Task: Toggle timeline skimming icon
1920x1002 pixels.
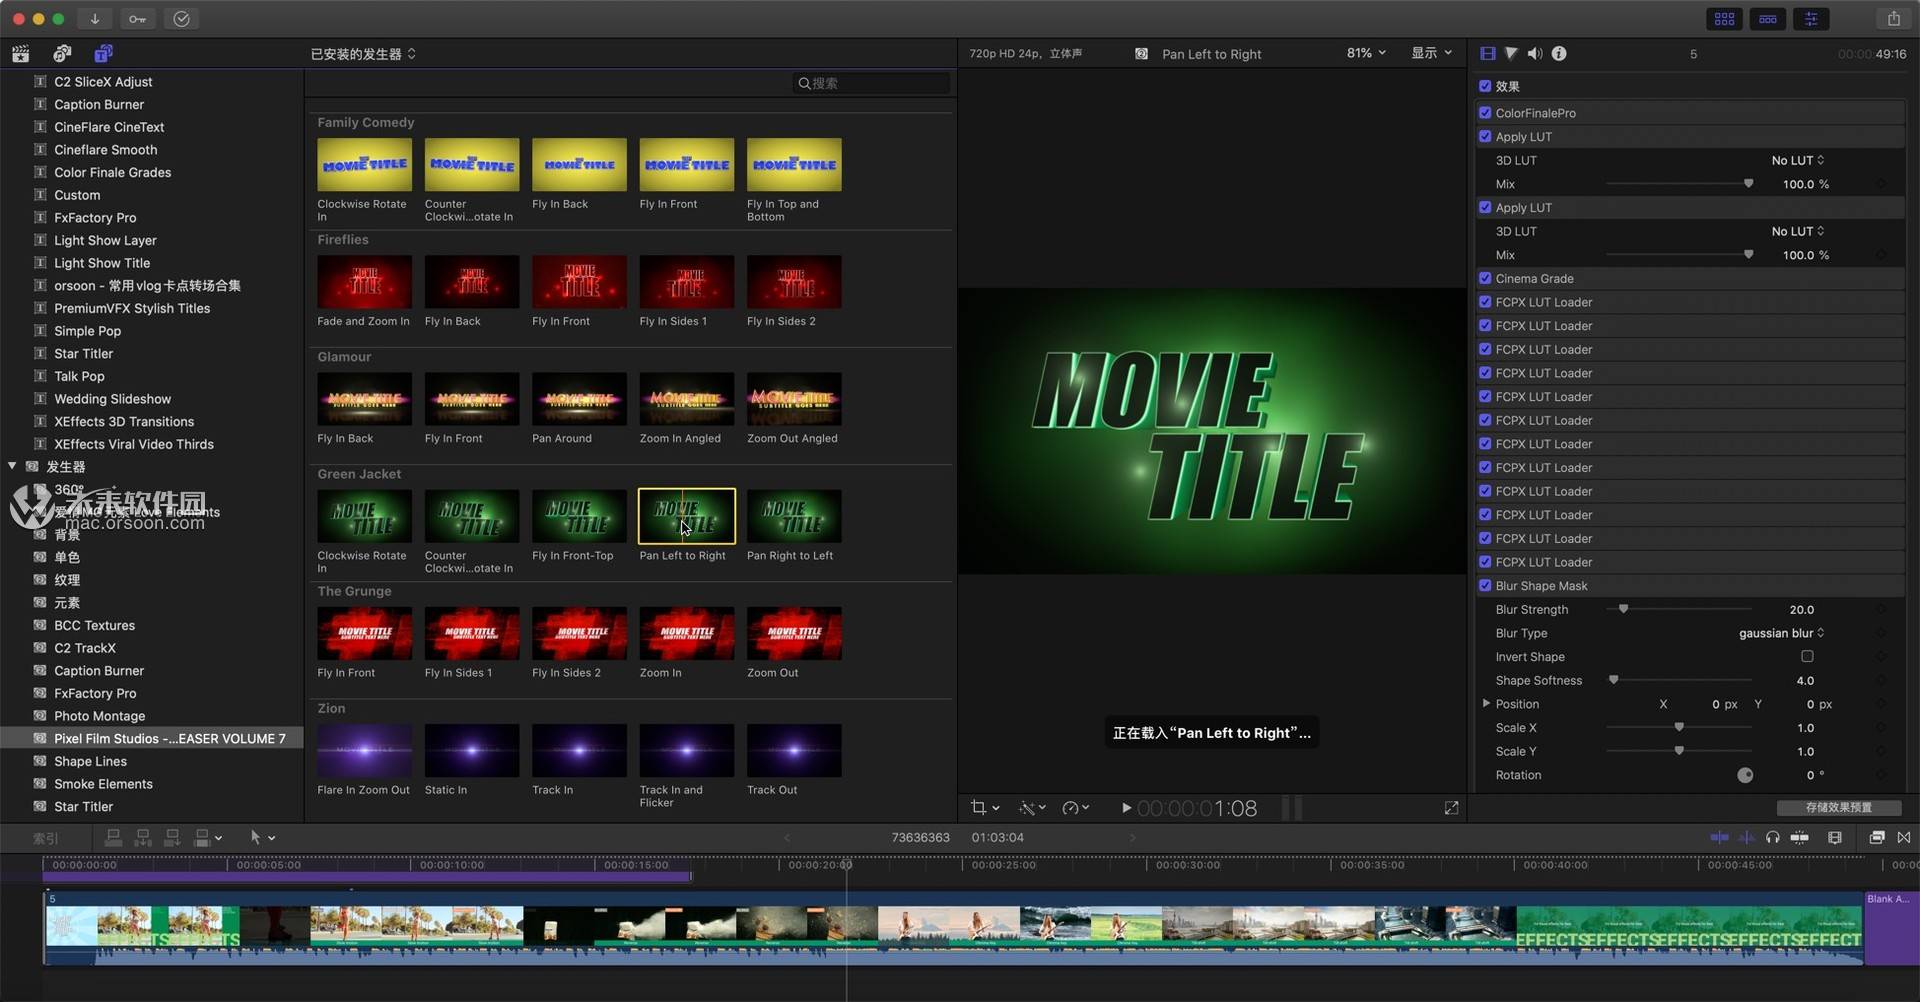Action: point(1719,838)
